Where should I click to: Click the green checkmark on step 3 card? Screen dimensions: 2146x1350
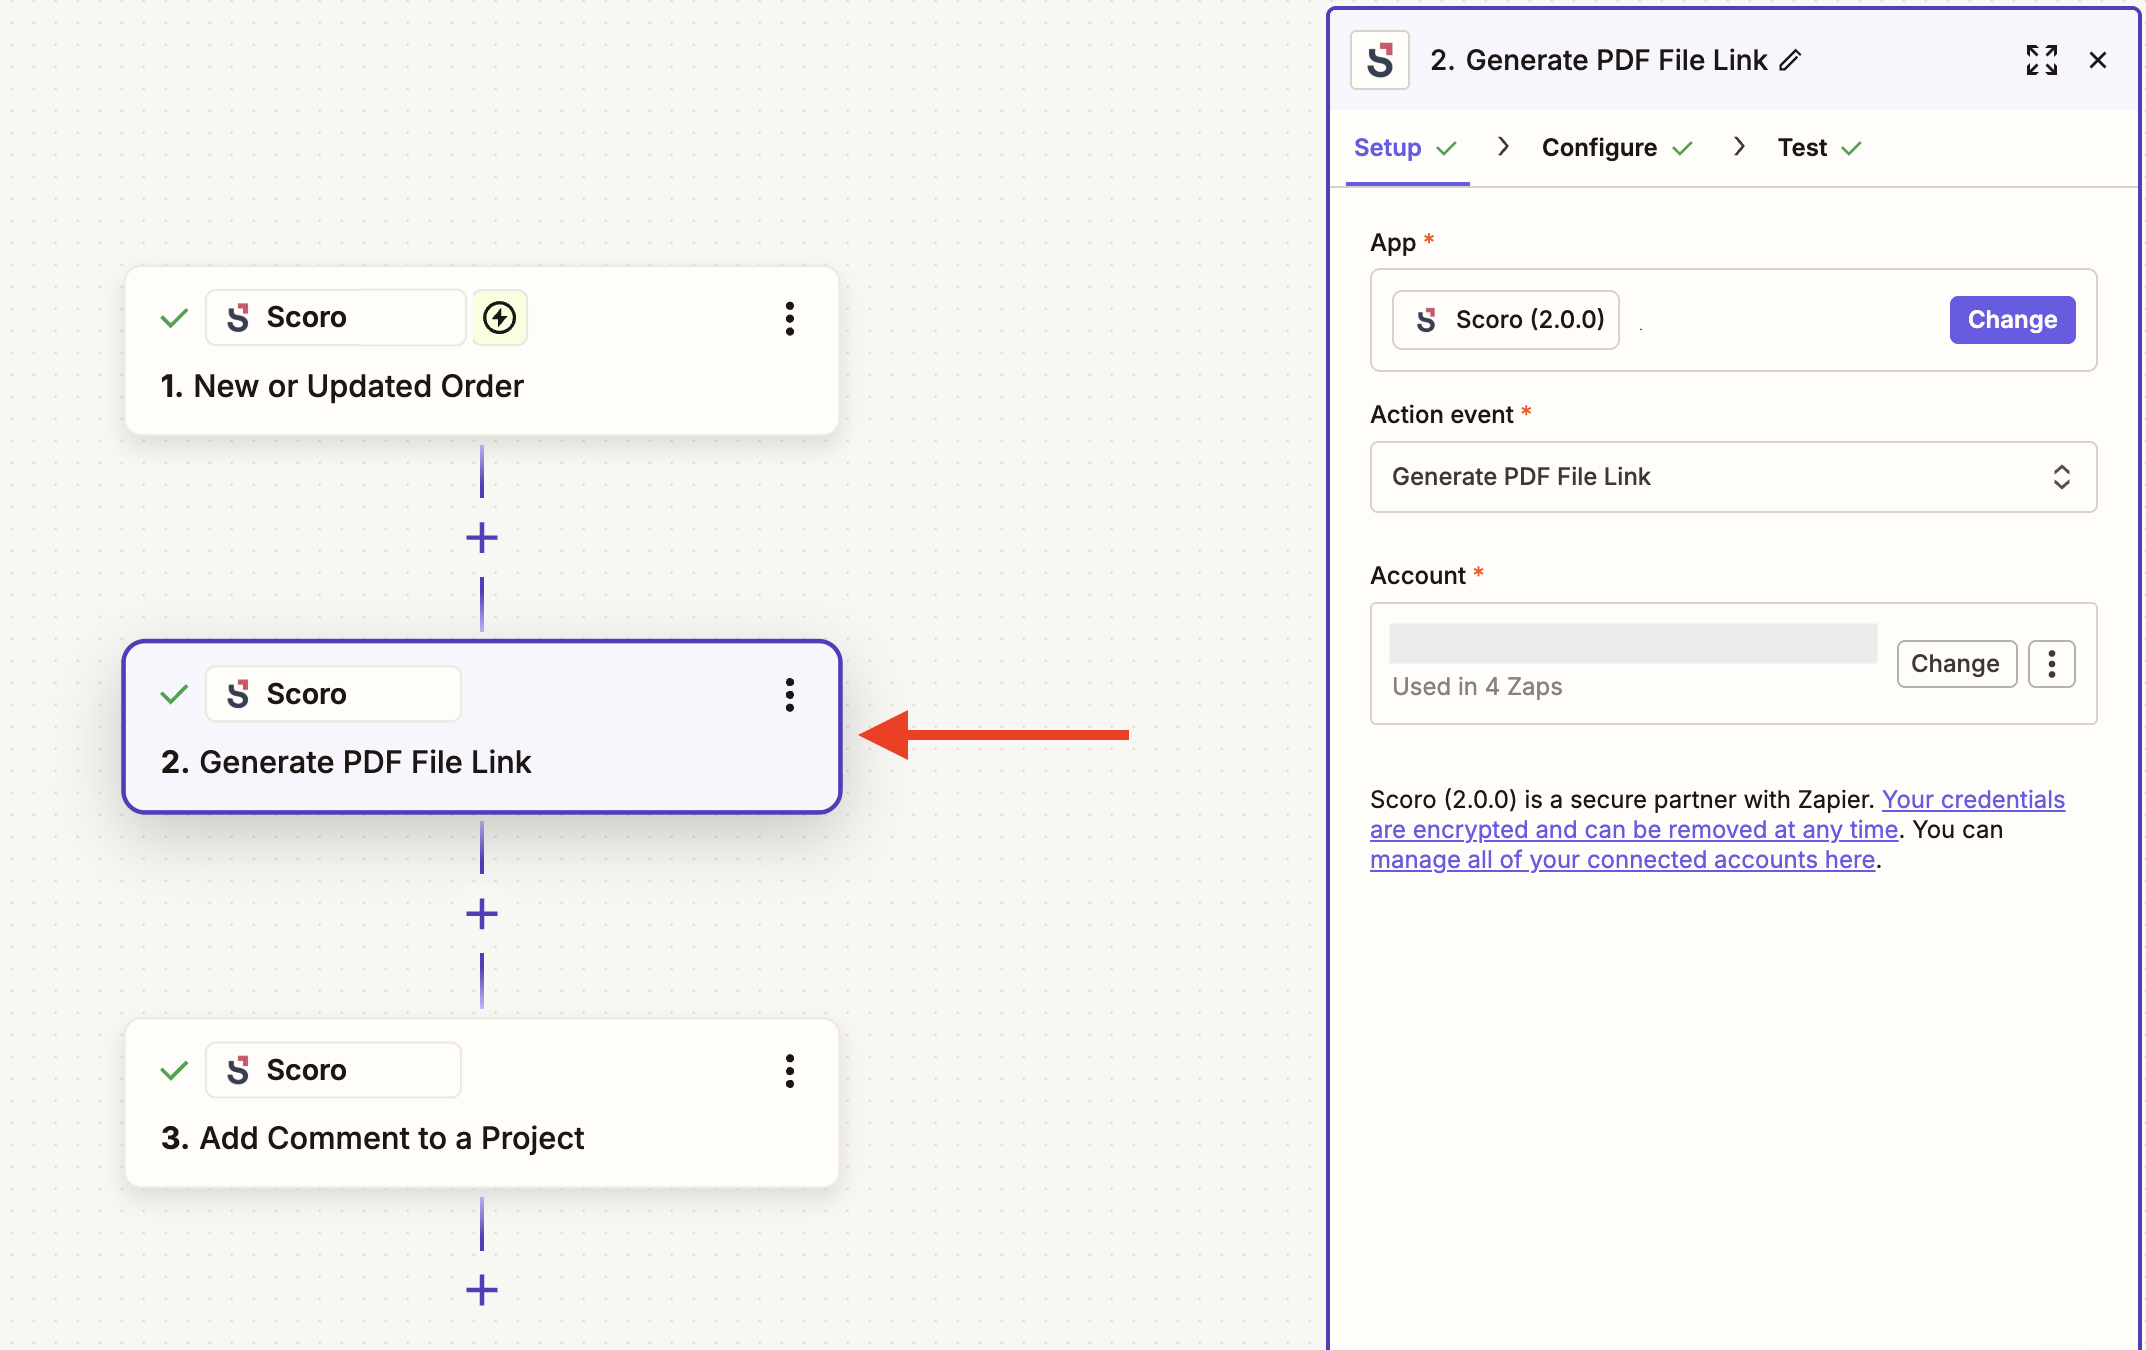[174, 1070]
